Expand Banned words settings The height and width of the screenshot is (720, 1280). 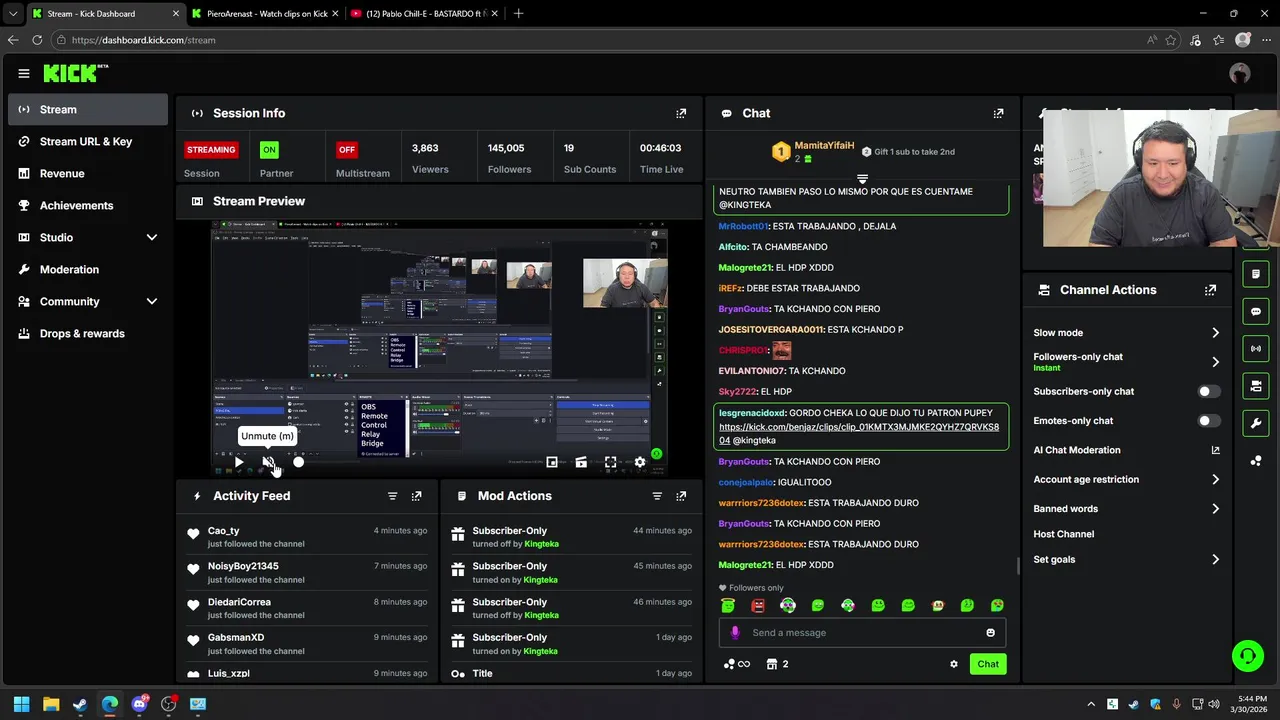[x=1215, y=509]
